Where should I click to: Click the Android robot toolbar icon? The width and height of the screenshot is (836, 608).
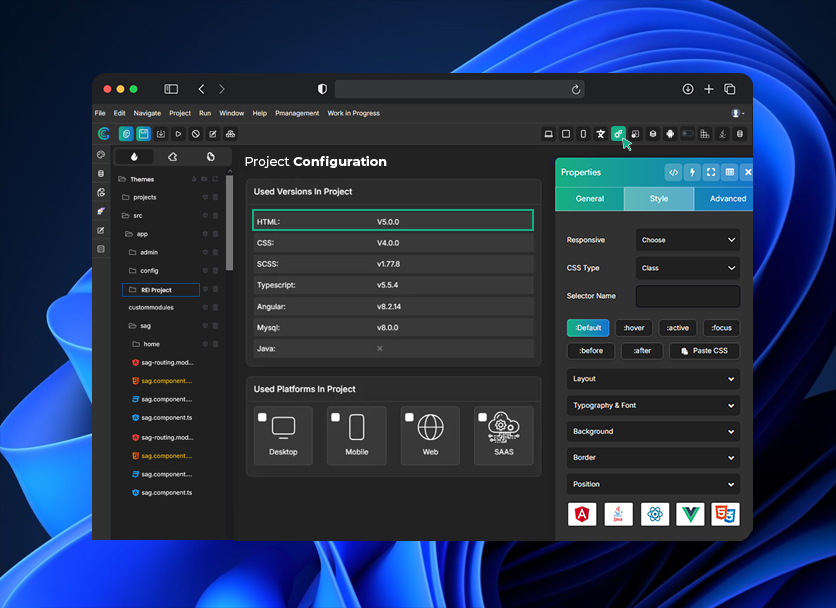[x=670, y=134]
